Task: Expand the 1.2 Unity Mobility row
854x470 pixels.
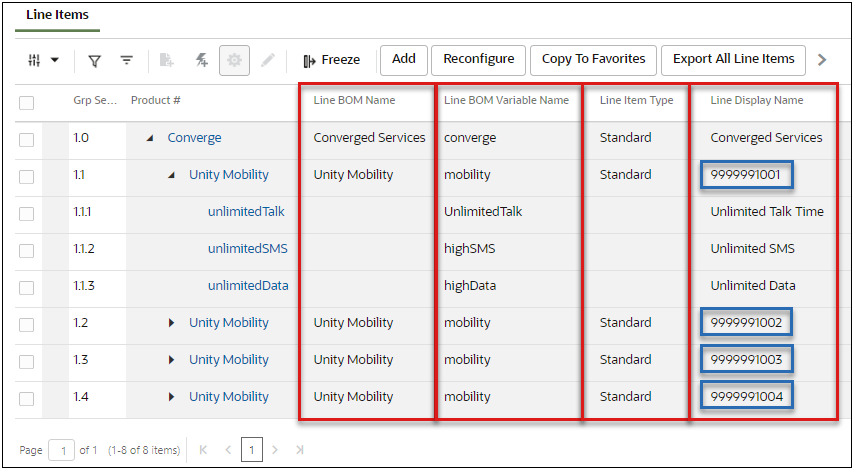Action: pos(171,323)
